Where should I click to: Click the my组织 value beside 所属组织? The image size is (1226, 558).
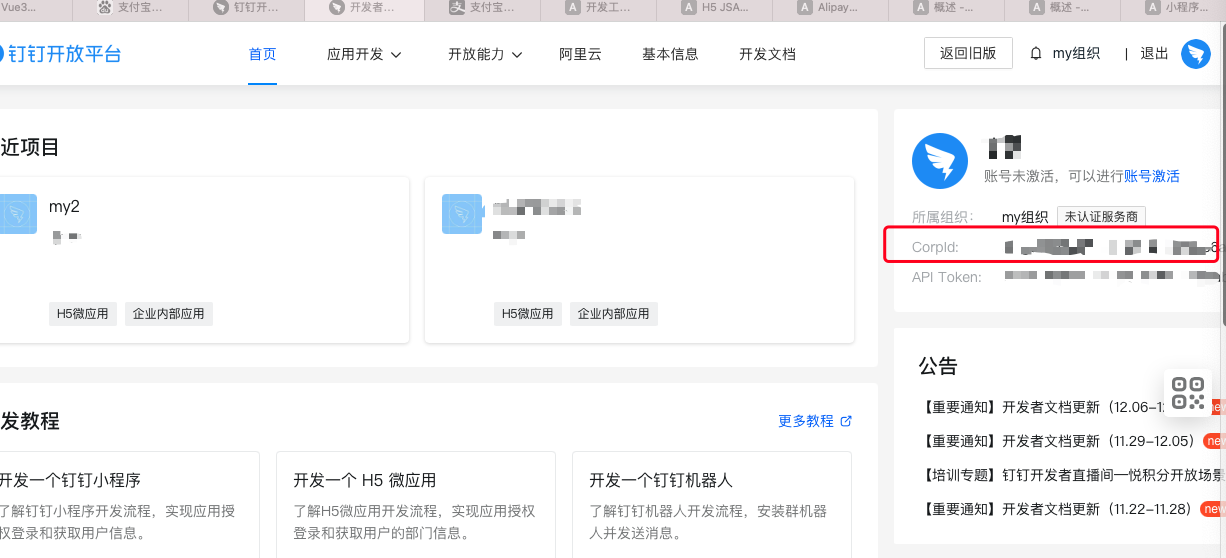pyautogui.click(x=1025, y=217)
